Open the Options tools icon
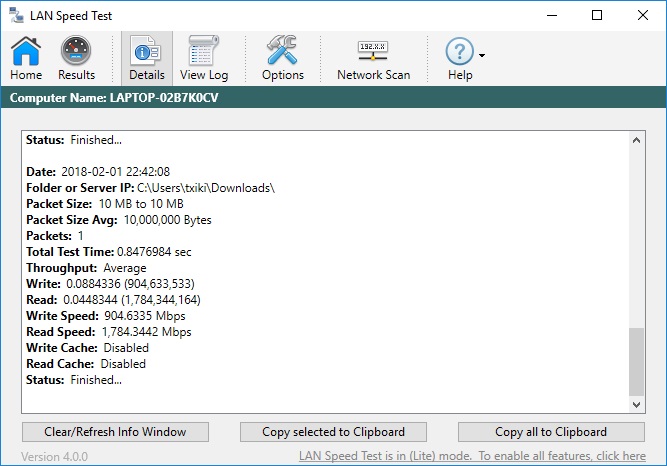The image size is (667, 466). point(282,58)
